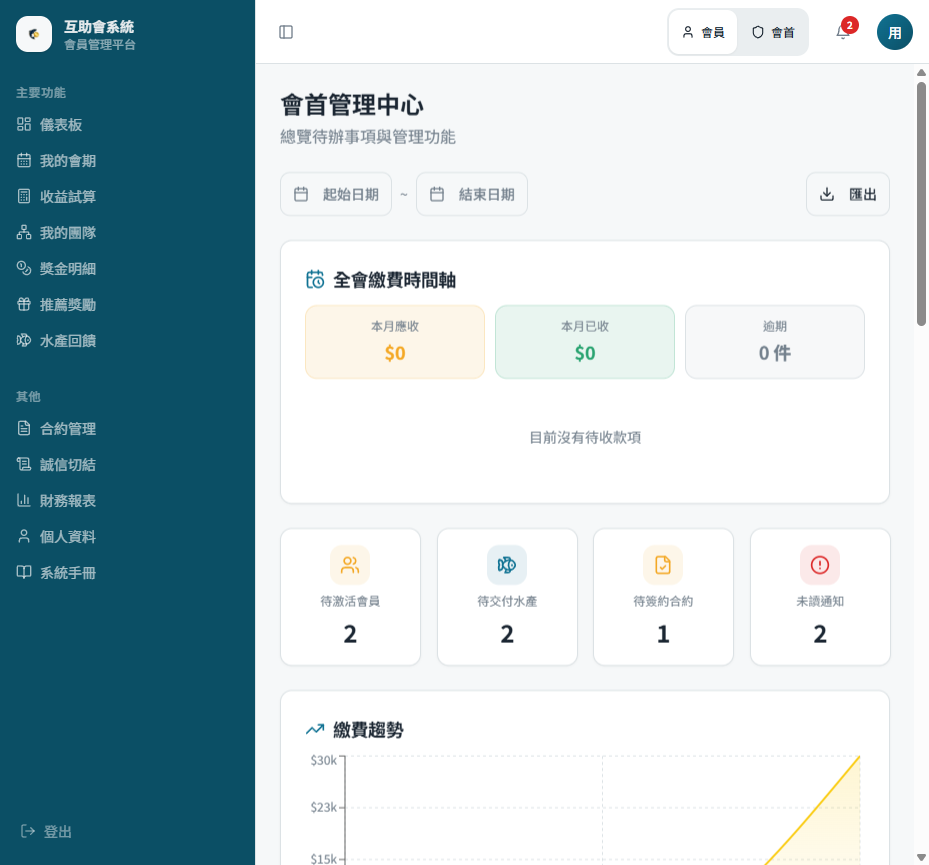Viewport: 929px width, 865px height.
Task: Open 收益試算 menu item
Action: [x=127, y=196]
